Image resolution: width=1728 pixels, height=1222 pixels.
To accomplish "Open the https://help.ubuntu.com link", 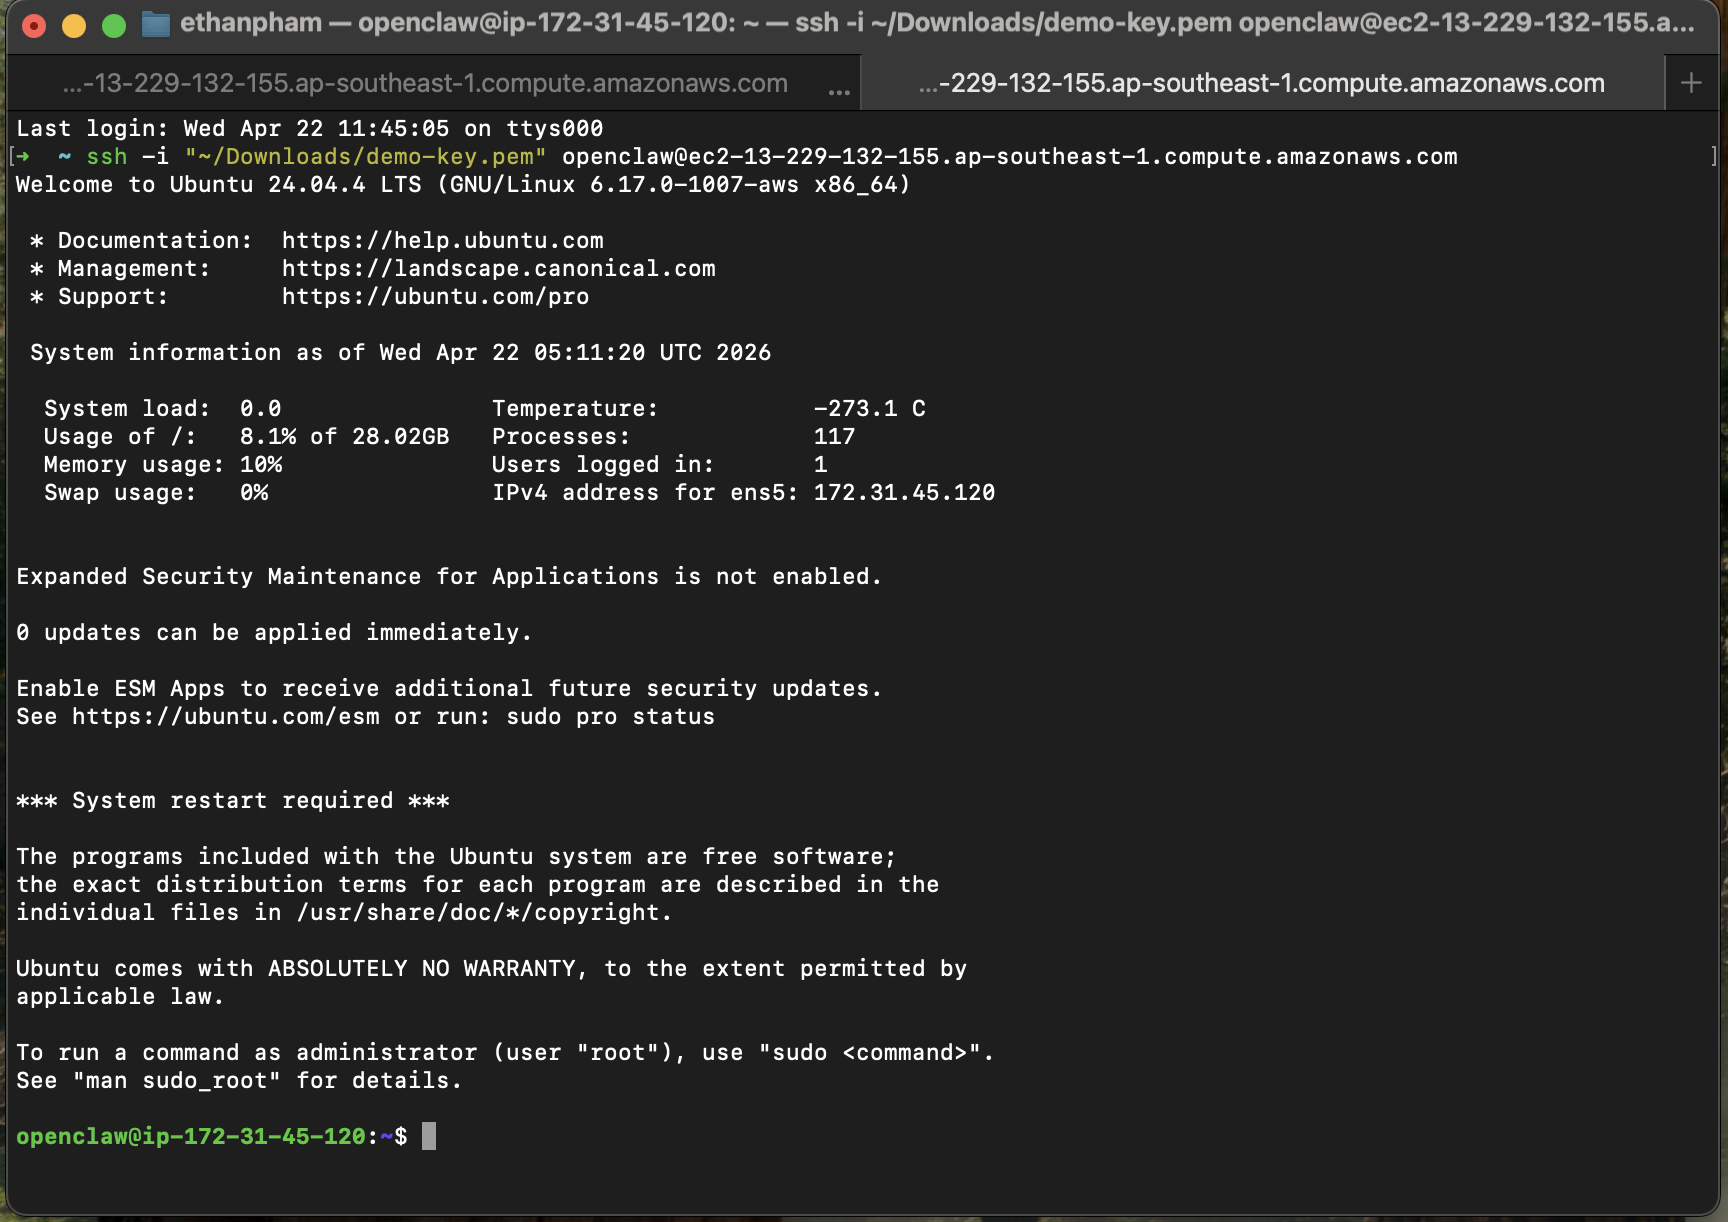I will pos(442,240).
